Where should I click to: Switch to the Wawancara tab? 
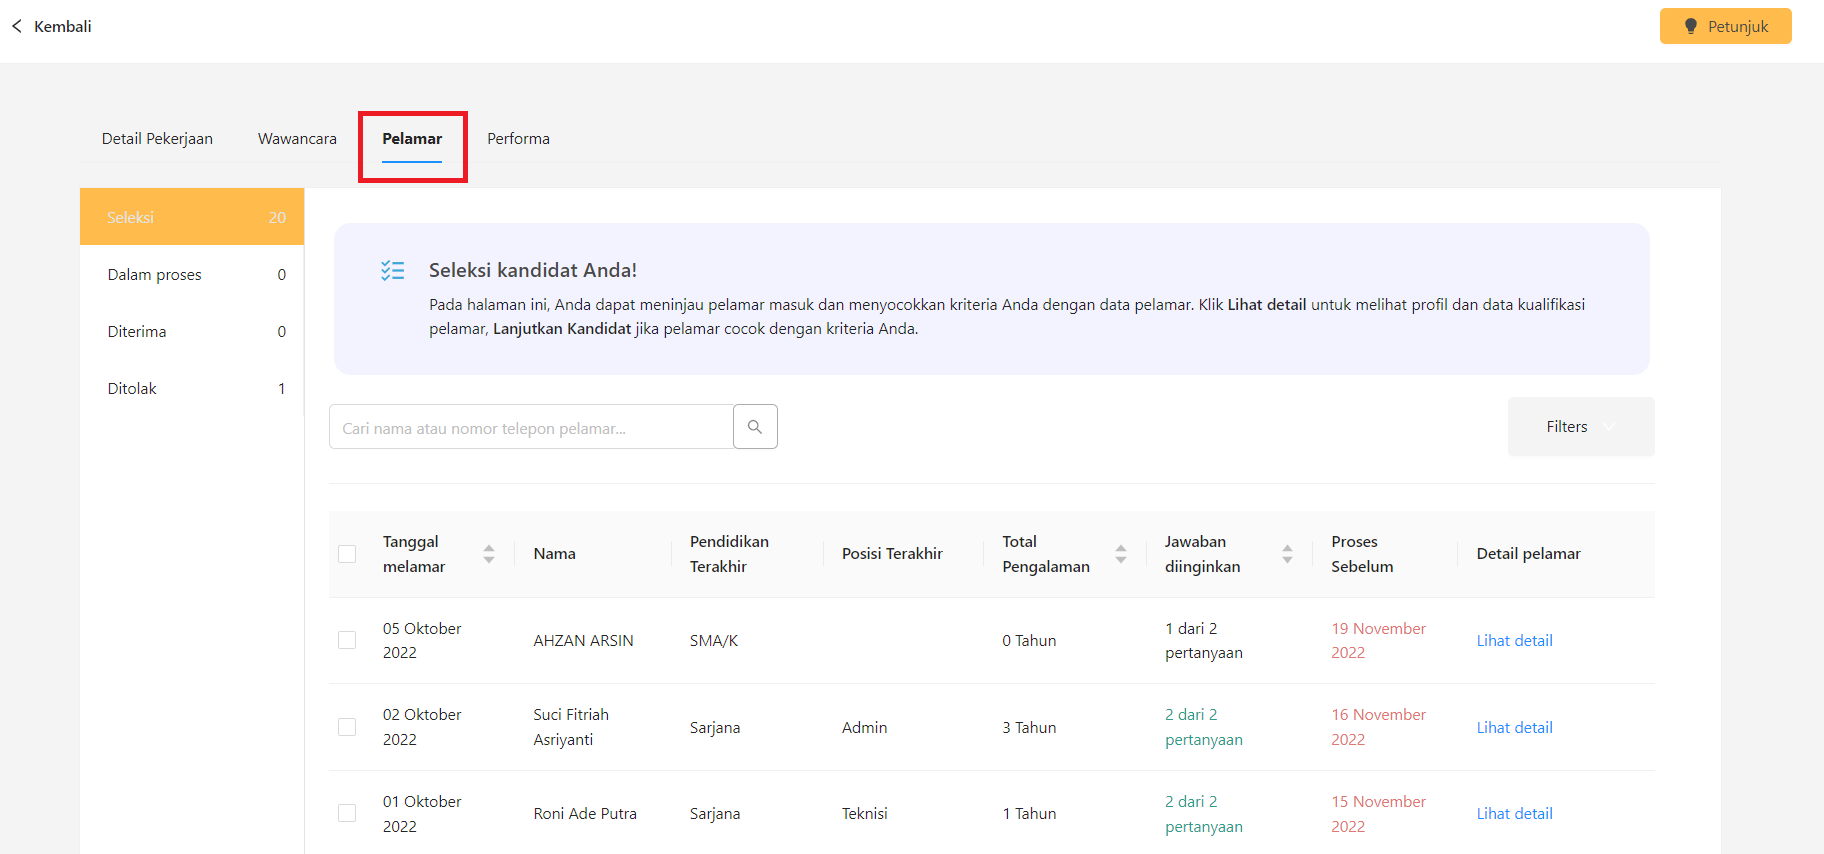click(297, 139)
